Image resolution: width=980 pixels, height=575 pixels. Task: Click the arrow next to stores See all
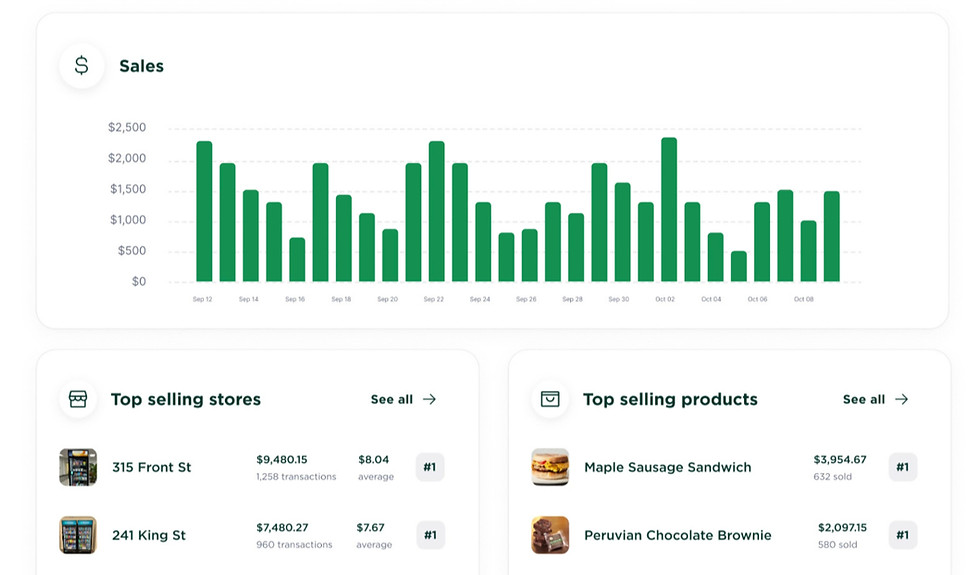pyautogui.click(x=430, y=399)
